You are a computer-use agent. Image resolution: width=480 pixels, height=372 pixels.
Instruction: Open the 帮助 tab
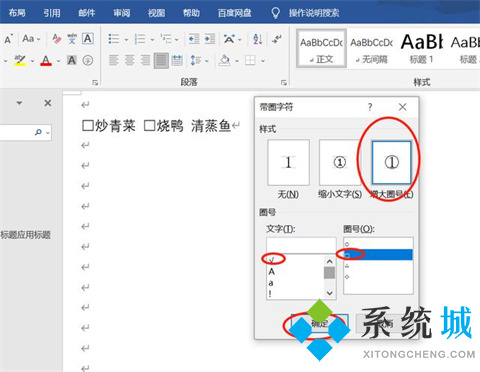(x=191, y=13)
